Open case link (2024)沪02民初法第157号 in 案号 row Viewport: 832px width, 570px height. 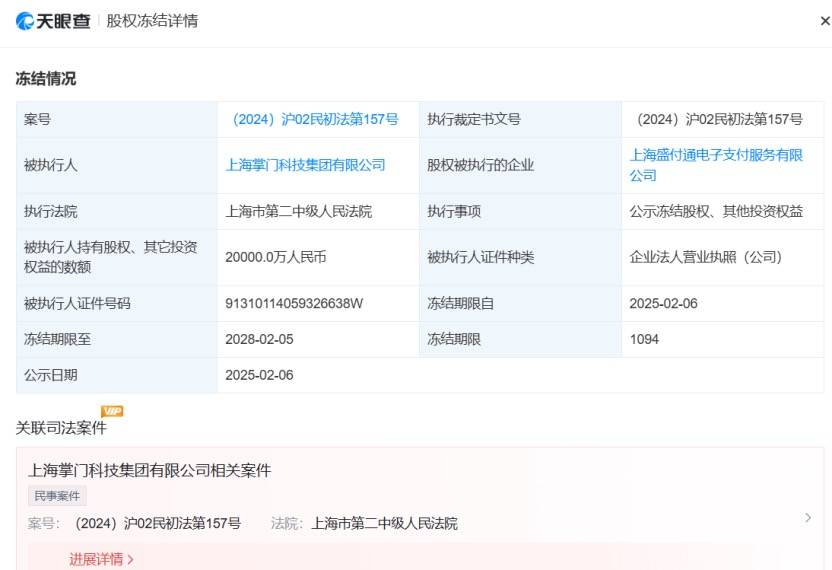pyautogui.click(x=315, y=119)
